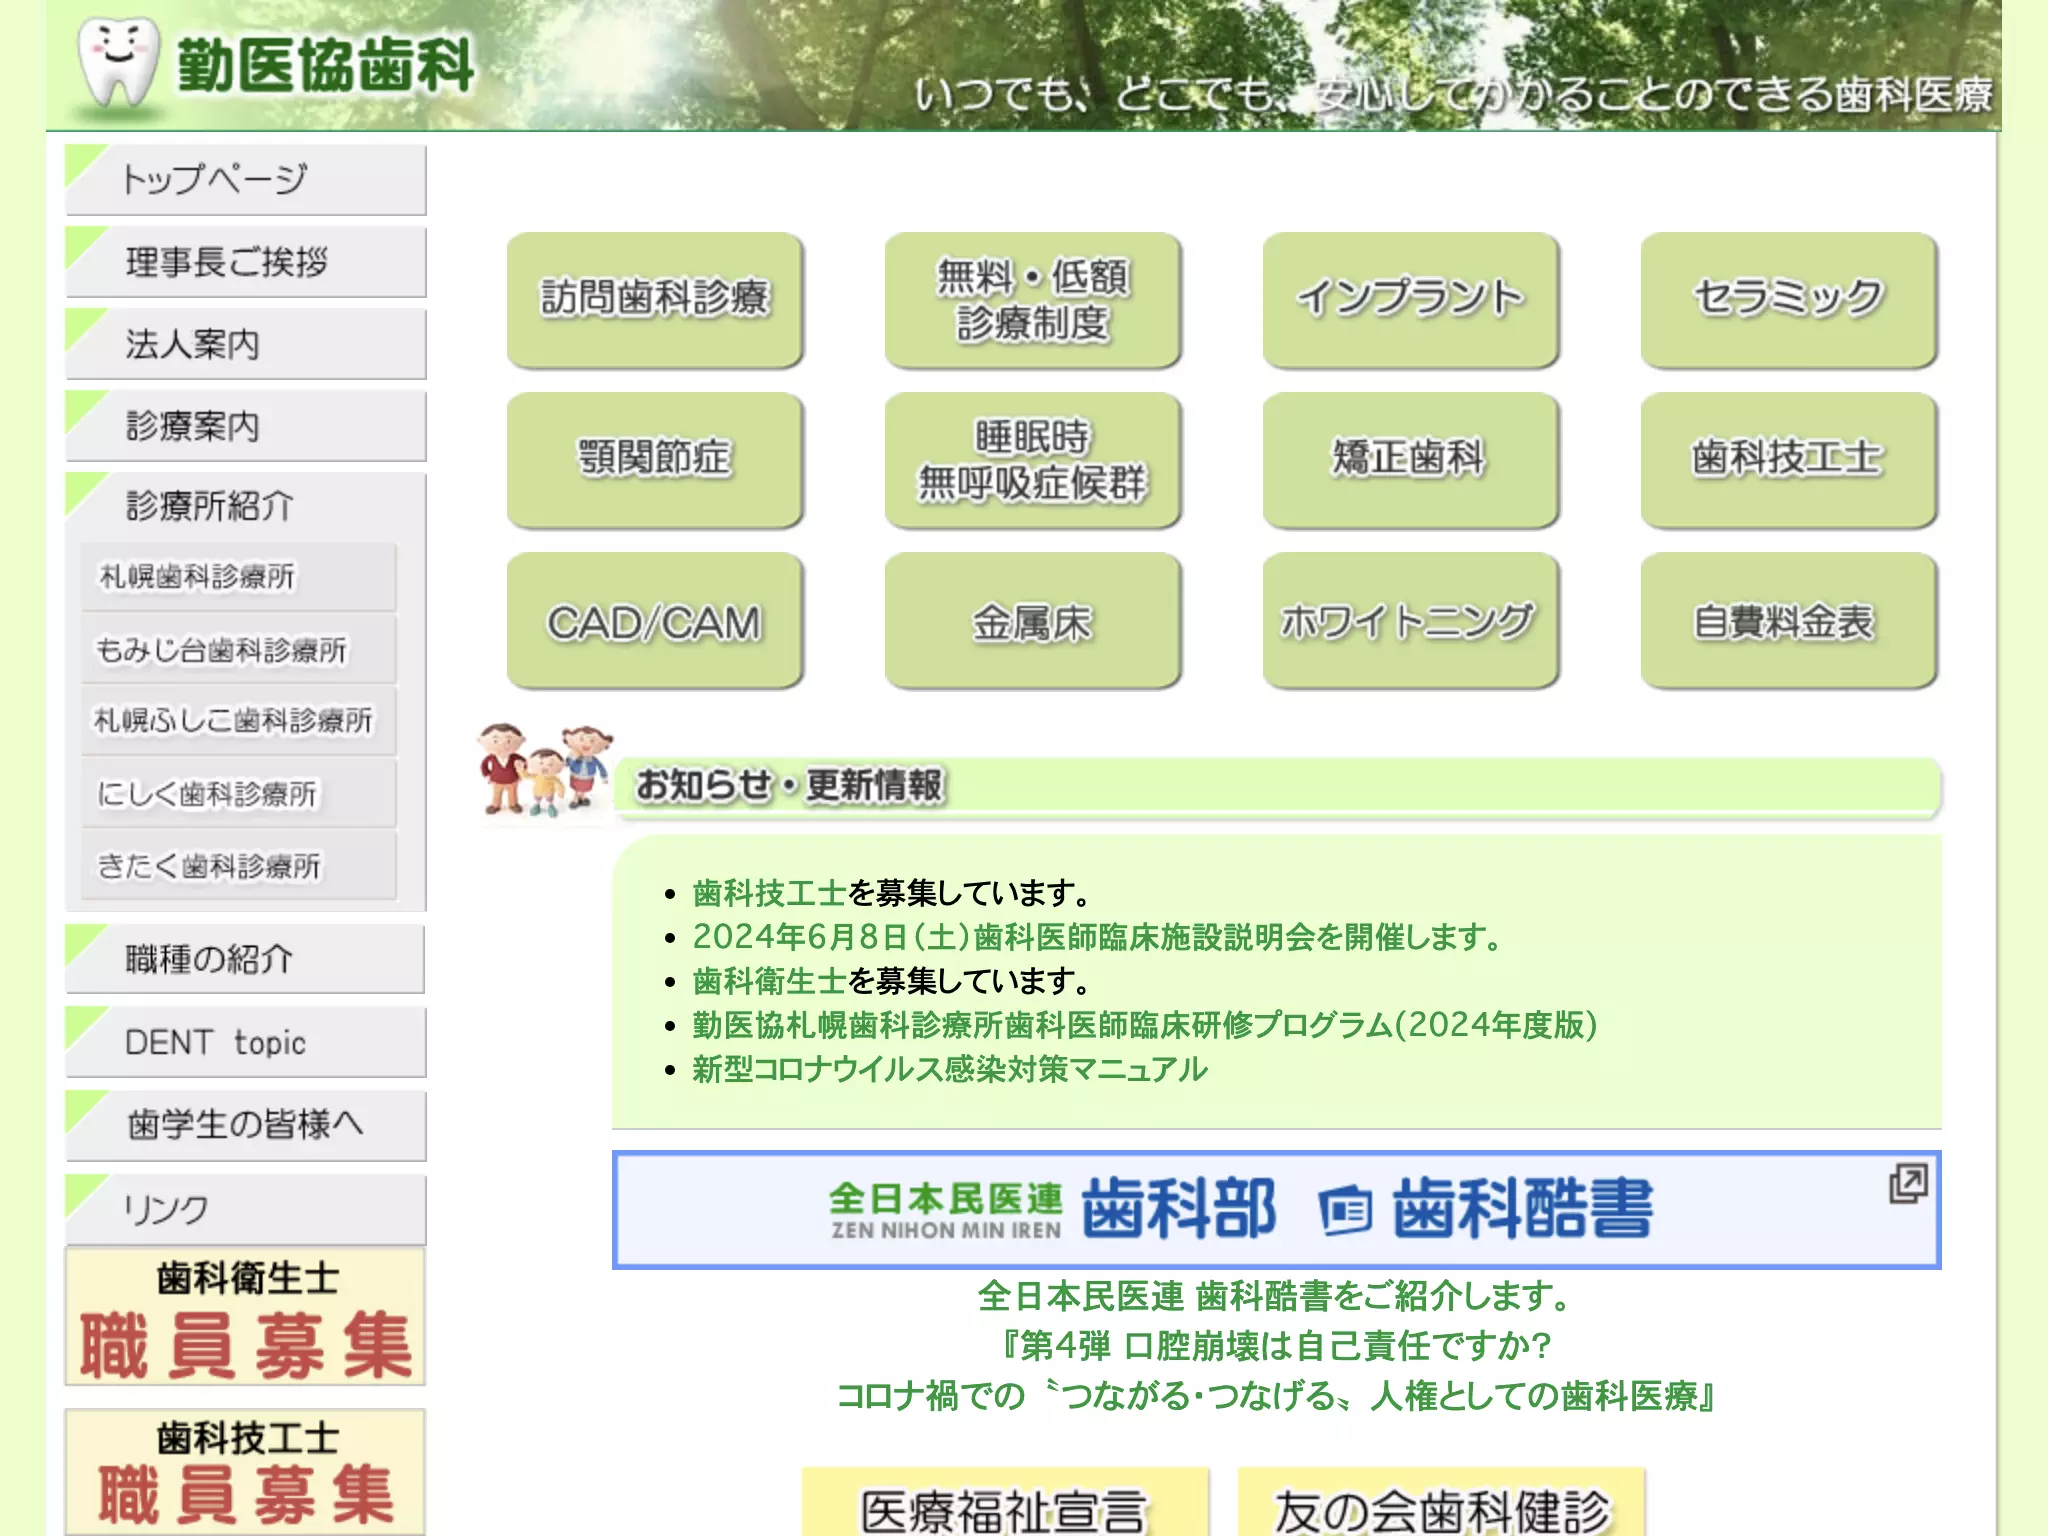Open 全日本民医連 歯科酷書をご紹介します link
This screenshot has height=1536, width=2048.
[1276, 1296]
